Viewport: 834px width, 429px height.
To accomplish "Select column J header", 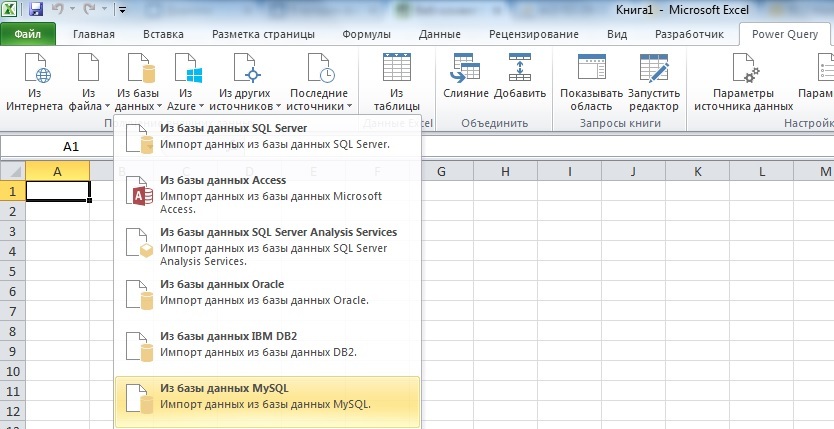I will pyautogui.click(x=633, y=171).
